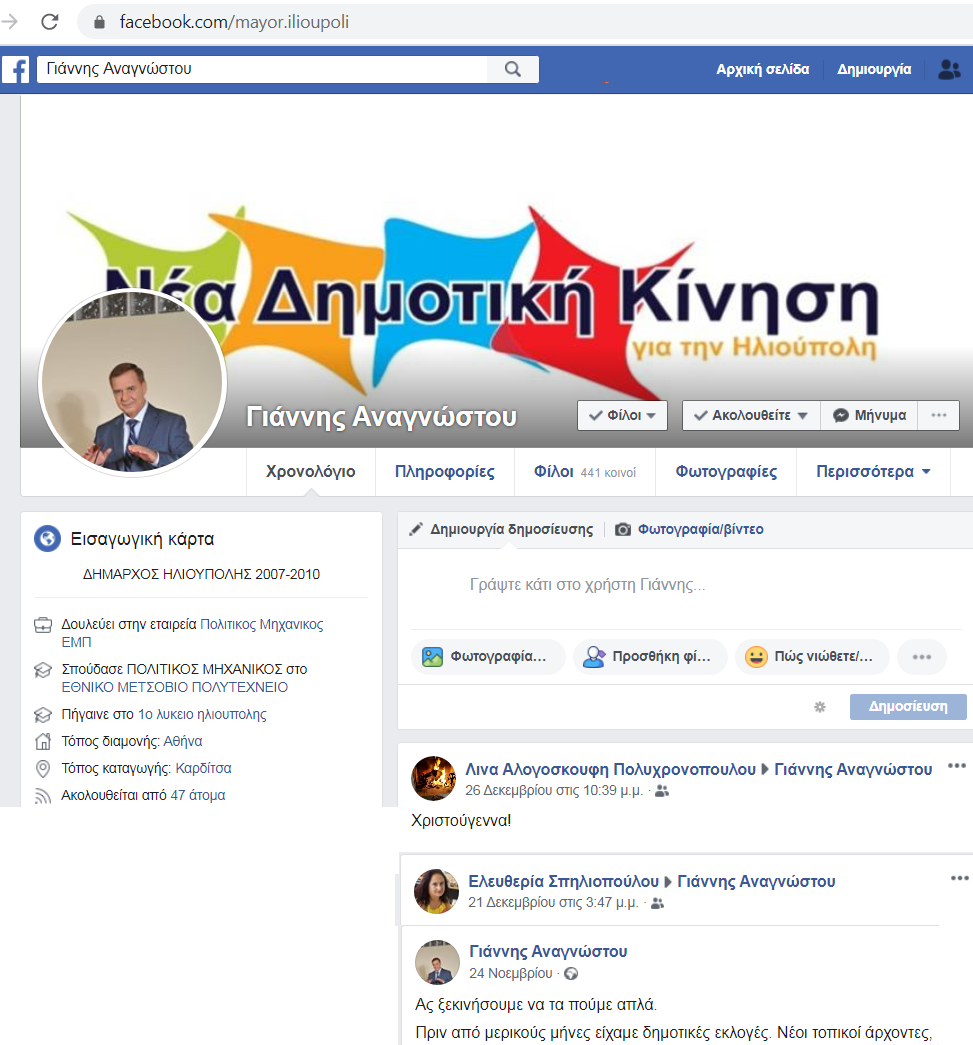Click the avatar in the 24 Νοεμβρίου shared post
Image resolution: width=973 pixels, height=1045 pixels.
click(437, 962)
